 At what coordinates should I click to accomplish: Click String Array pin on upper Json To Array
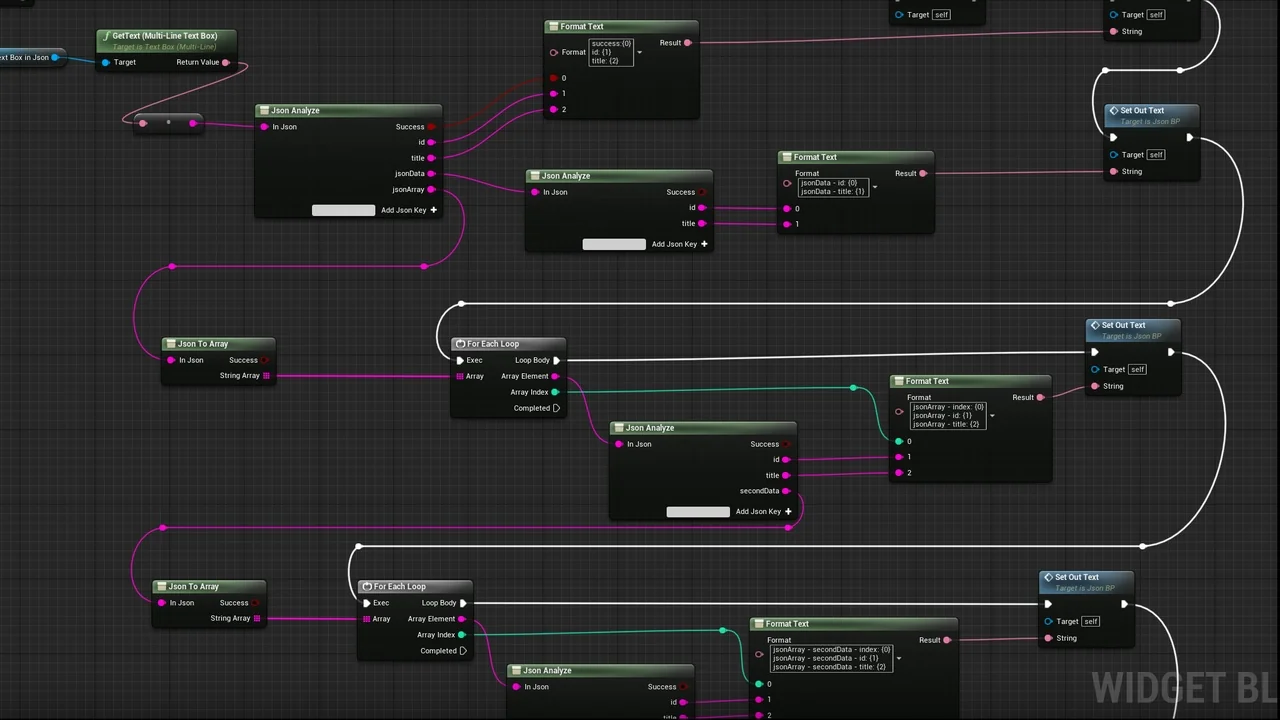266,376
